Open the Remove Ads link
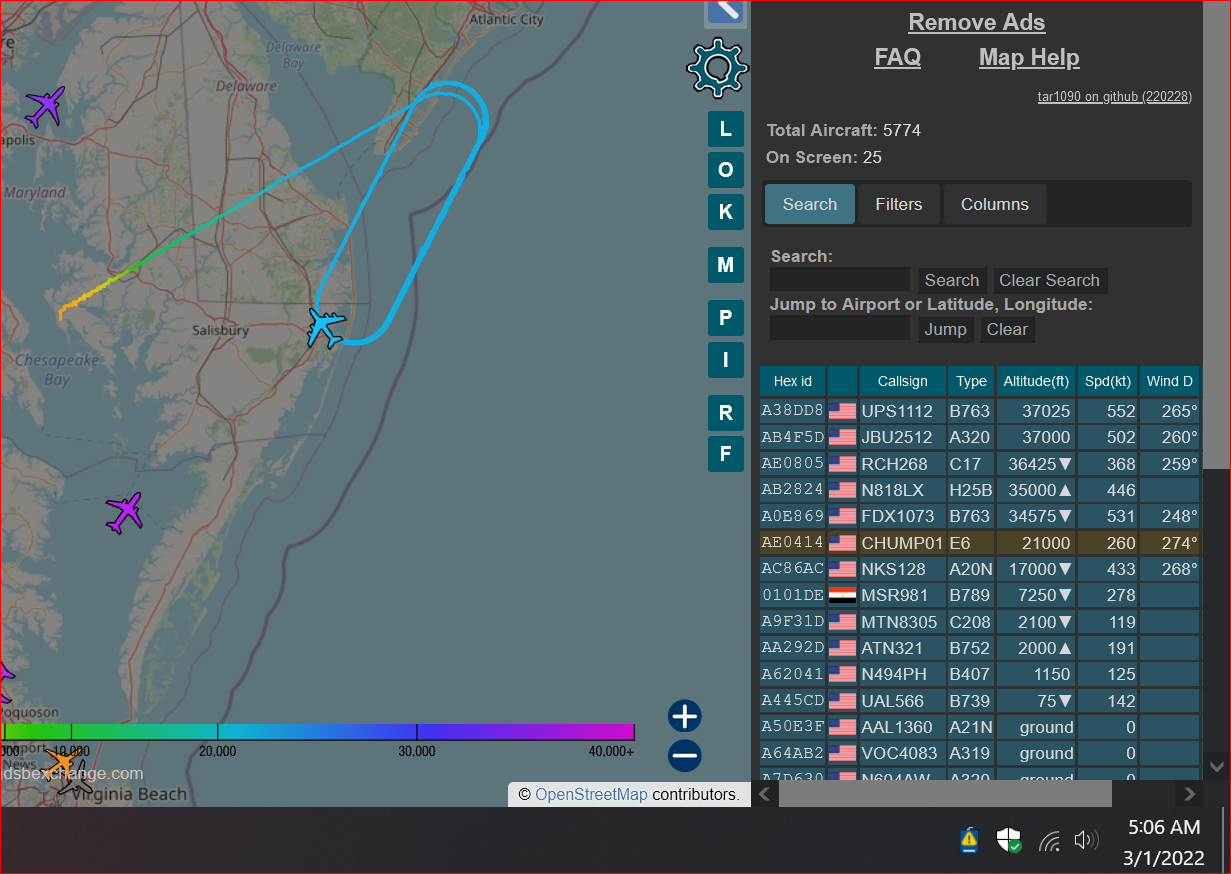 [x=977, y=22]
